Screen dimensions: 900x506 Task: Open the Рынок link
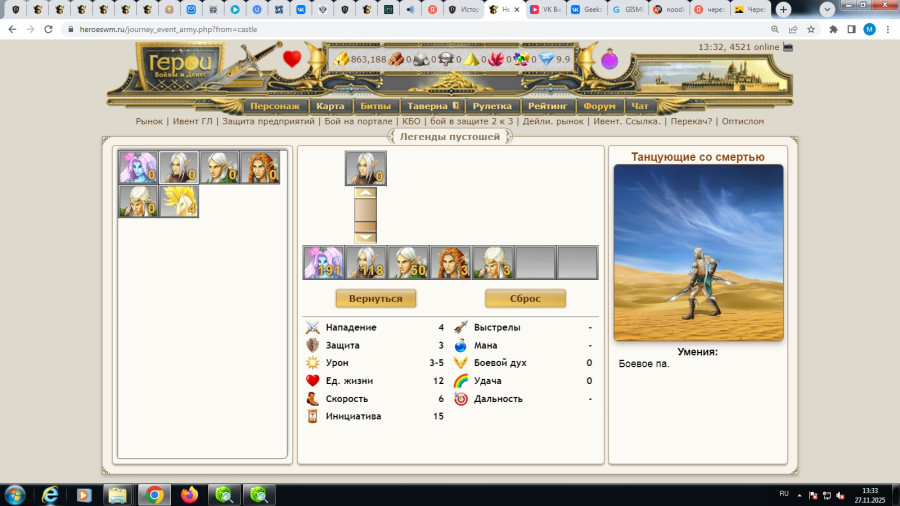pos(149,121)
